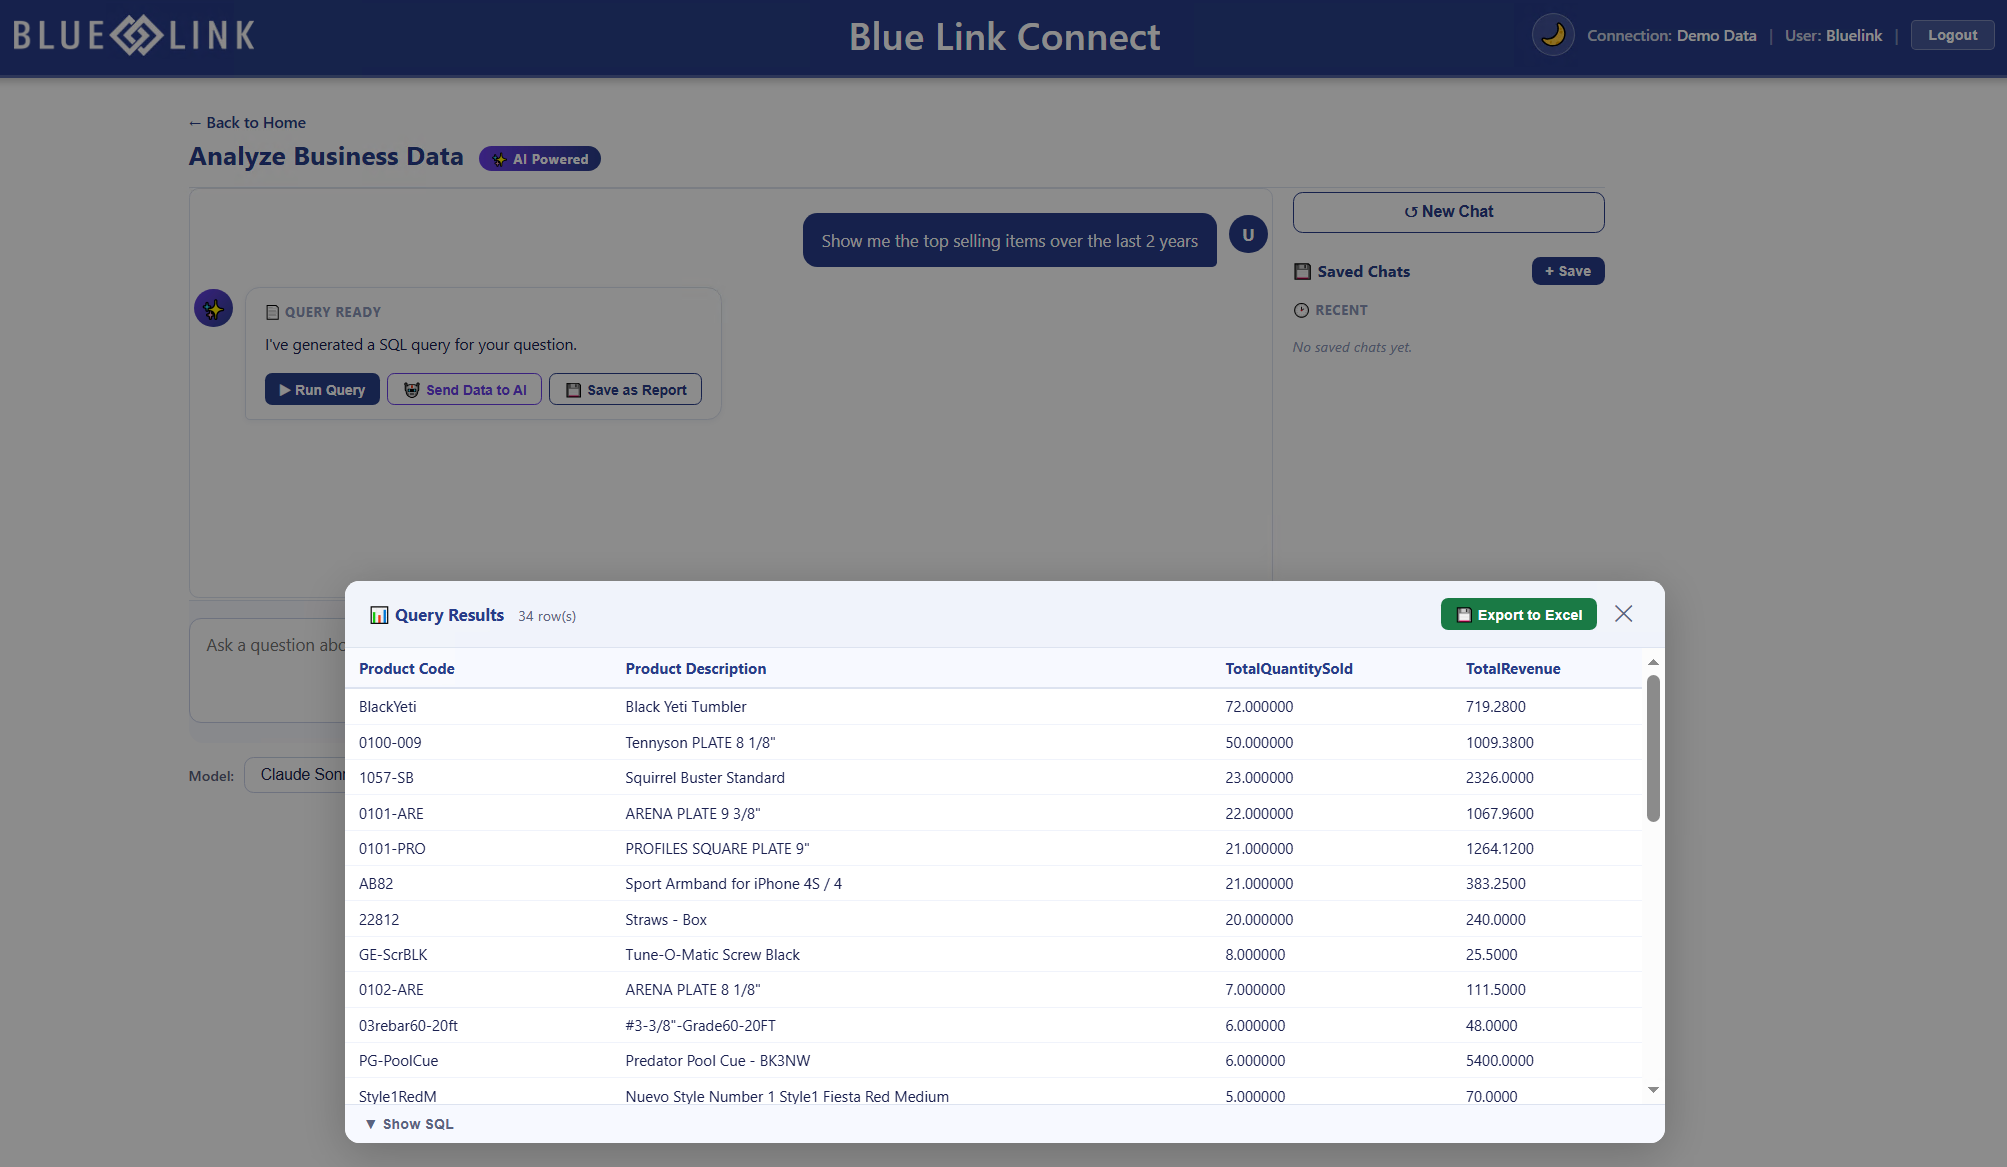This screenshot has height=1167, width=2007.
Task: Select the 0101-ARE product code cell
Action: [x=391, y=814]
